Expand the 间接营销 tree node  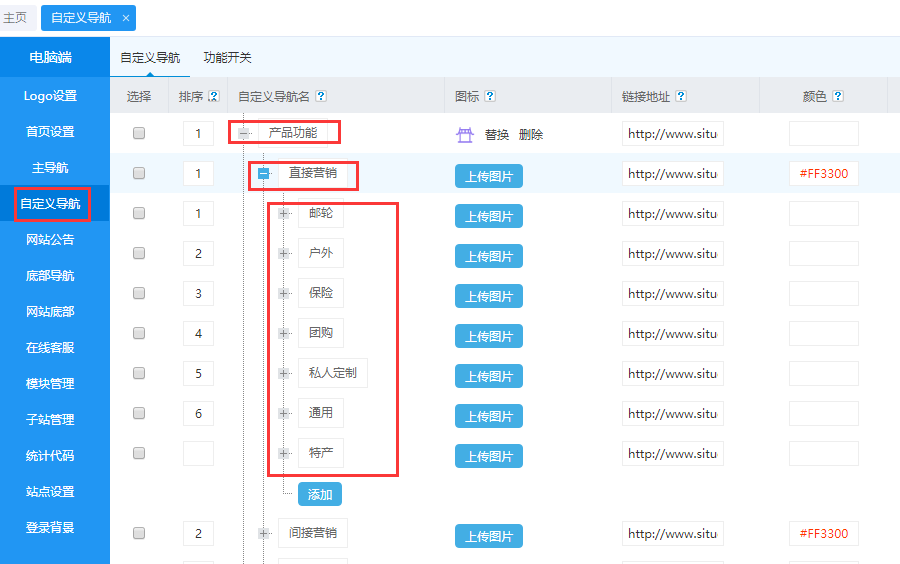click(264, 533)
